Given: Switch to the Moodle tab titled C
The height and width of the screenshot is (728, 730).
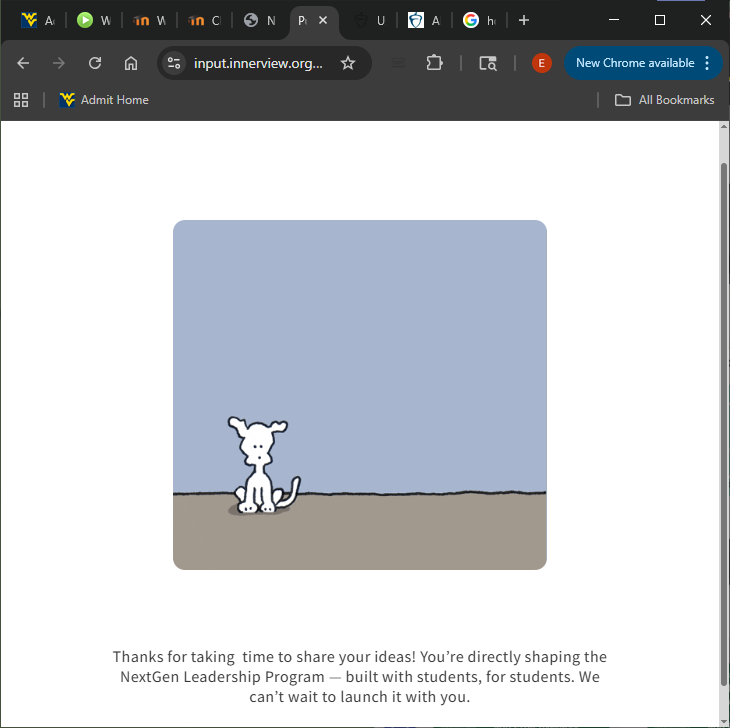Looking at the screenshot, I should point(204,20).
